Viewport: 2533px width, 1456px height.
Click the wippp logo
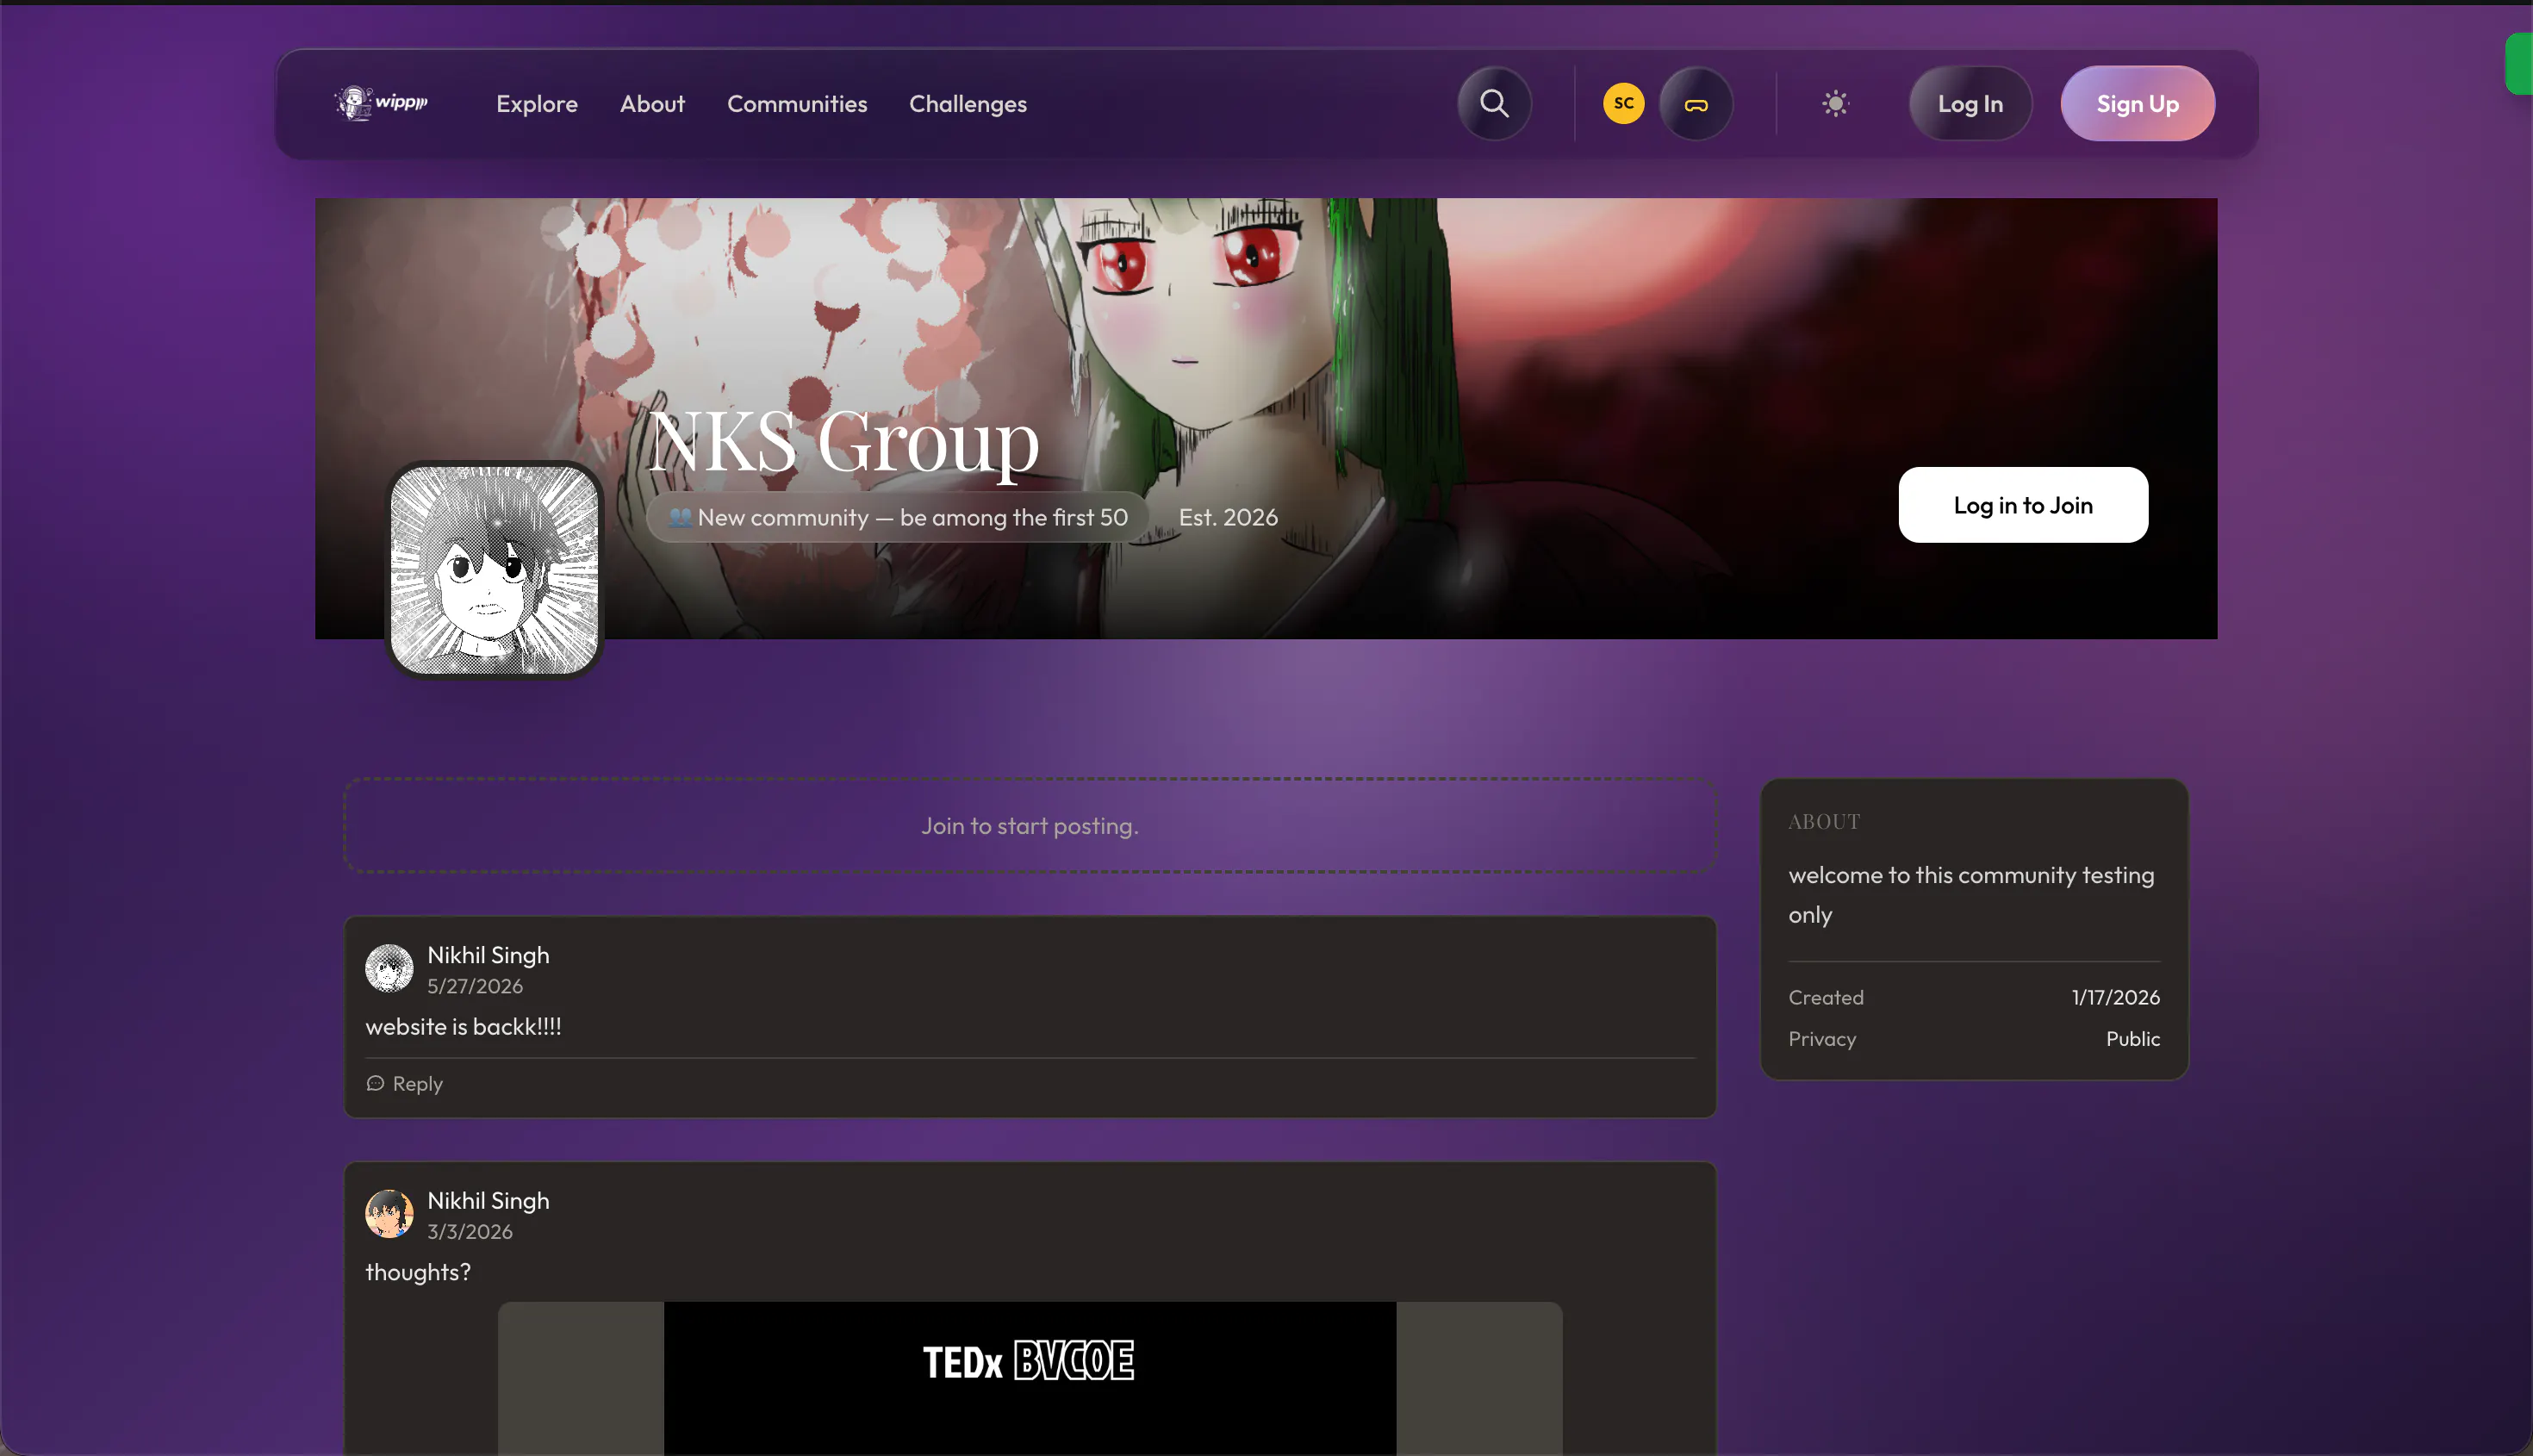tap(381, 103)
